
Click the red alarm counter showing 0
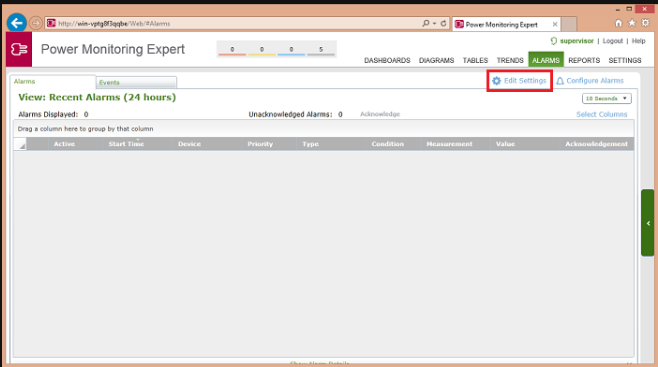click(232, 50)
